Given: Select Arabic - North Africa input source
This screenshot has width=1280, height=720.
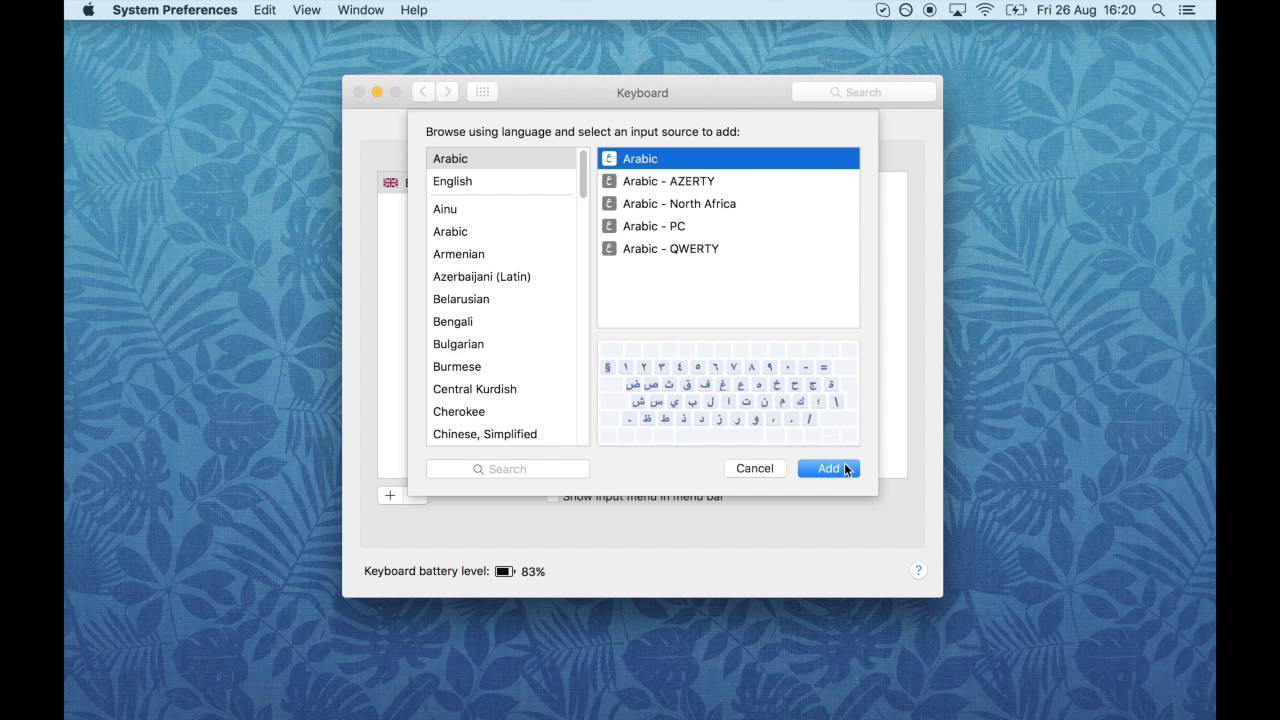Looking at the screenshot, I should [x=728, y=204].
